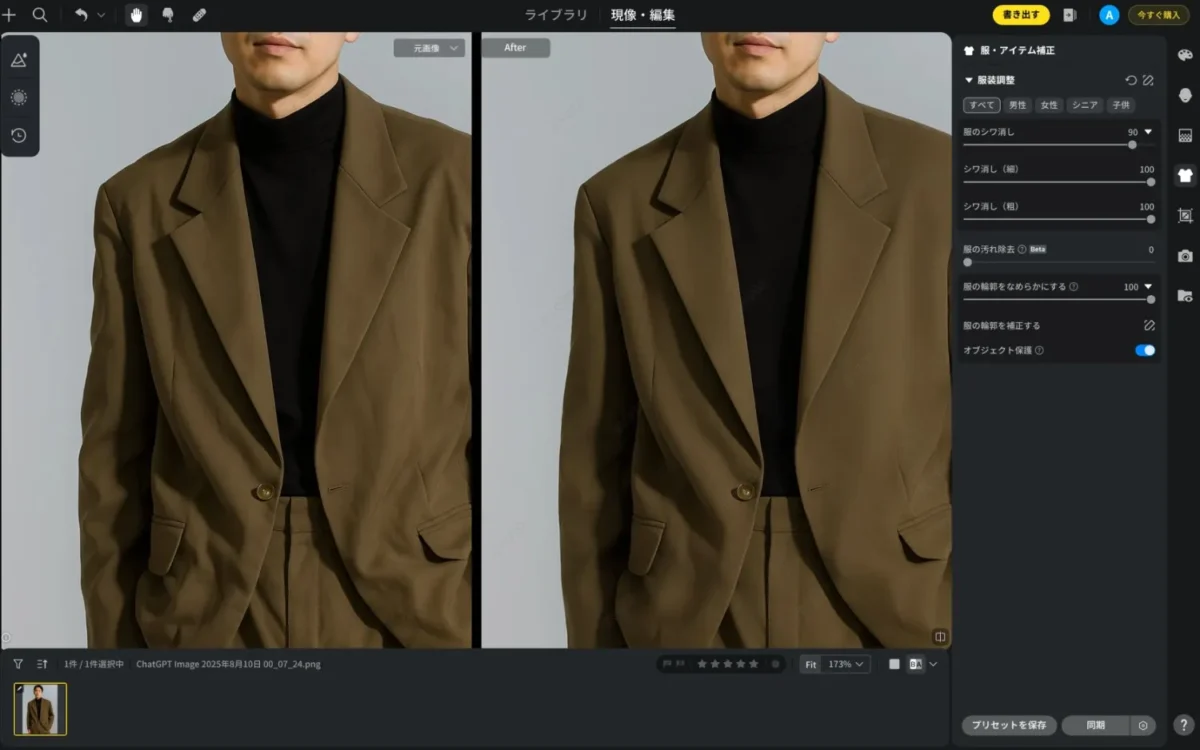Show help for 服の汚れ除去
This screenshot has height=750, width=1200.
(1022, 249)
